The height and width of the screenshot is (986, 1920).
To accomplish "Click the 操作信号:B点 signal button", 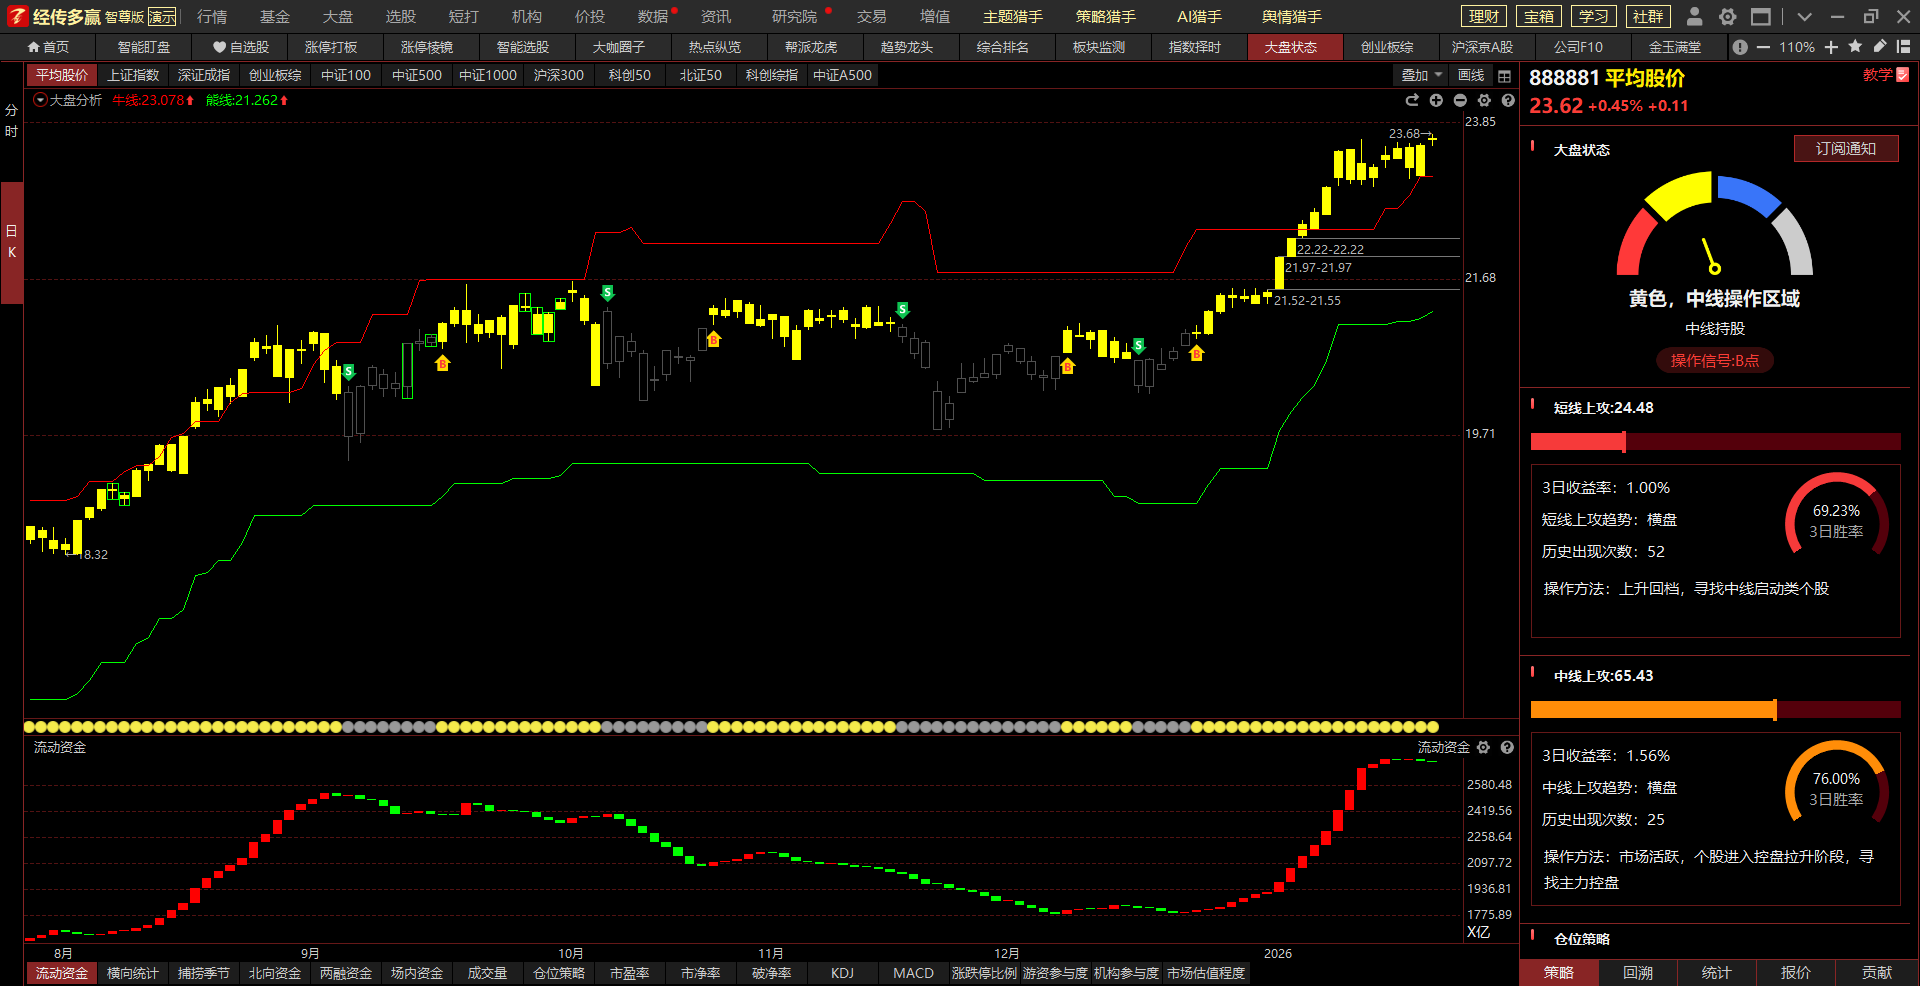I will coord(1714,361).
